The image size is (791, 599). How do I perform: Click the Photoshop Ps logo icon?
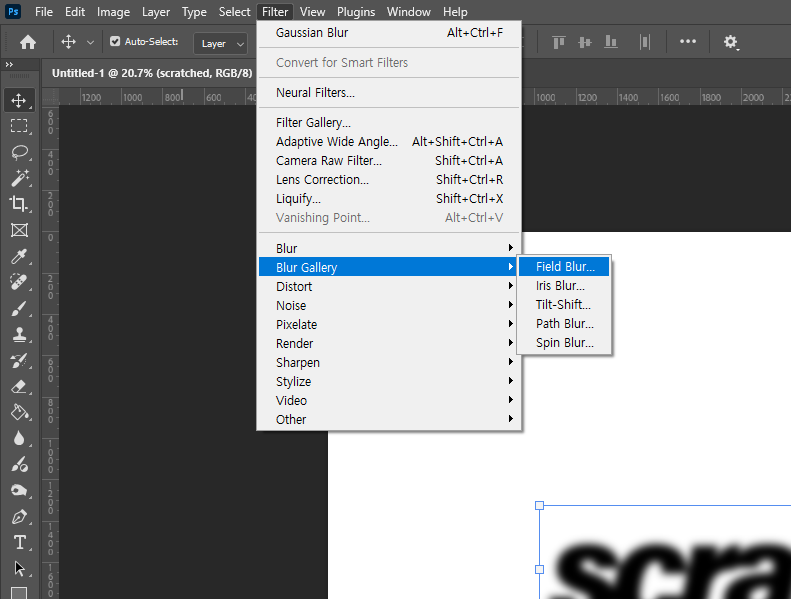tap(13, 11)
